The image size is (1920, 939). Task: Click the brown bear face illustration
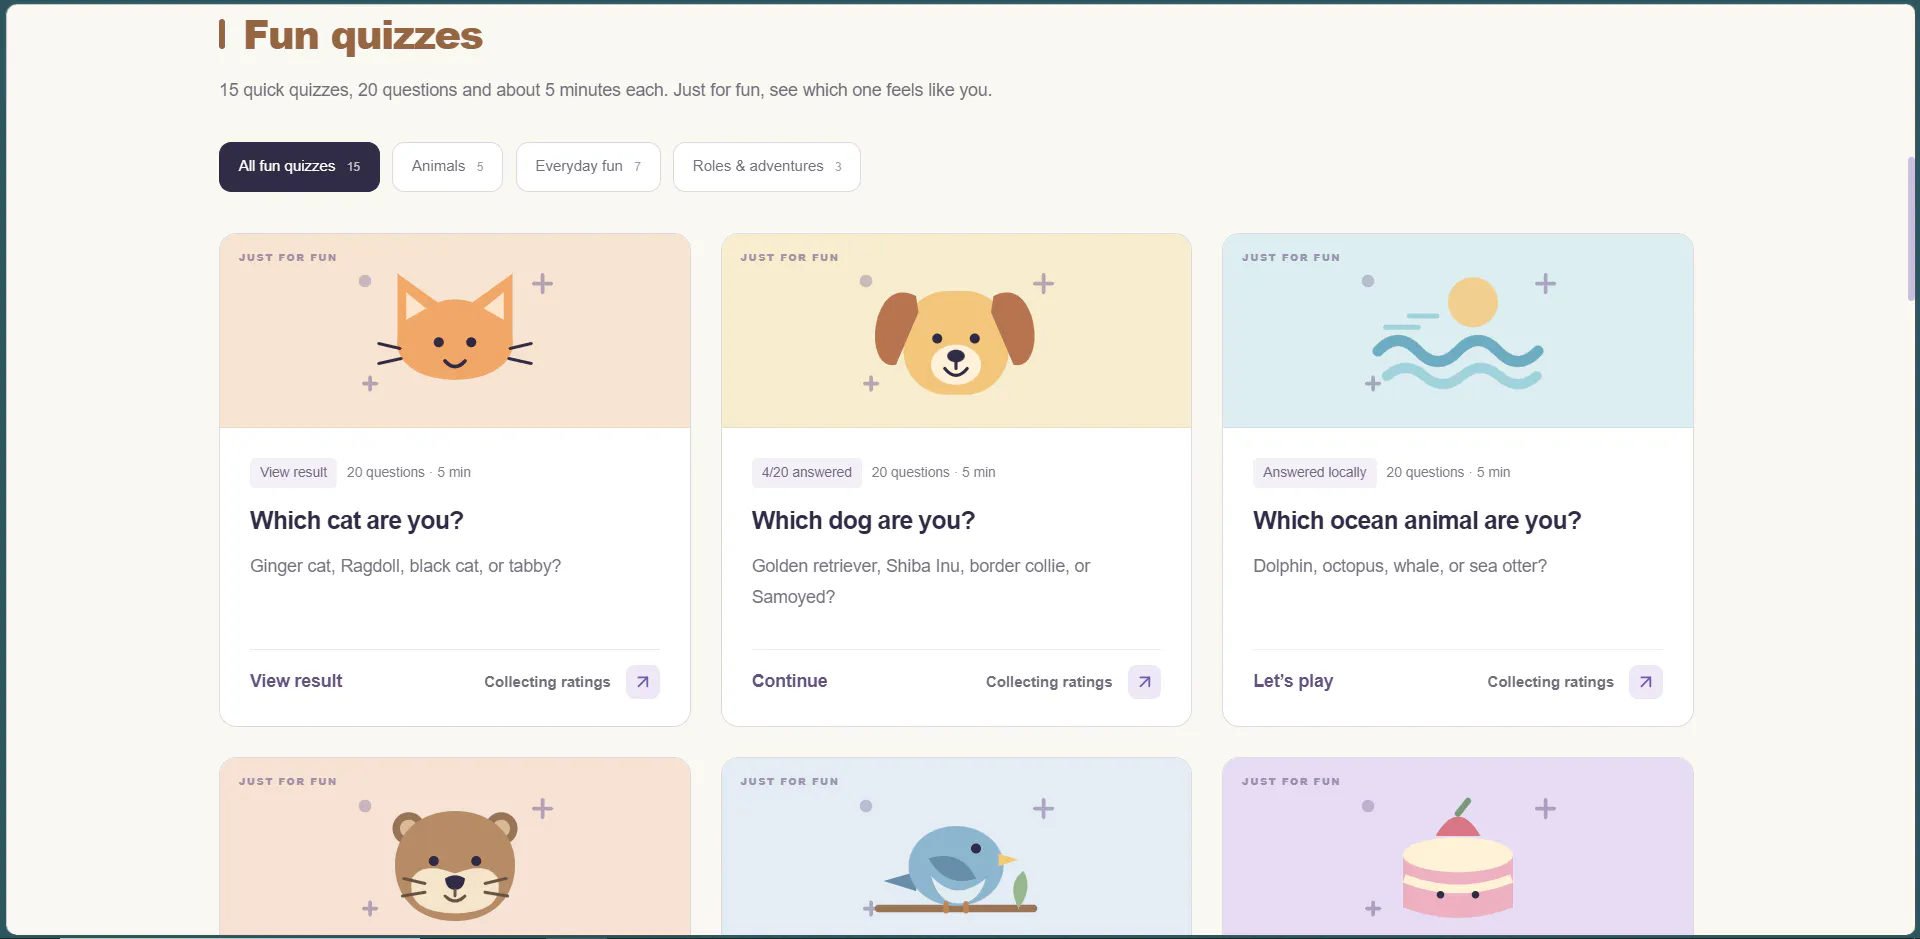coord(455,865)
